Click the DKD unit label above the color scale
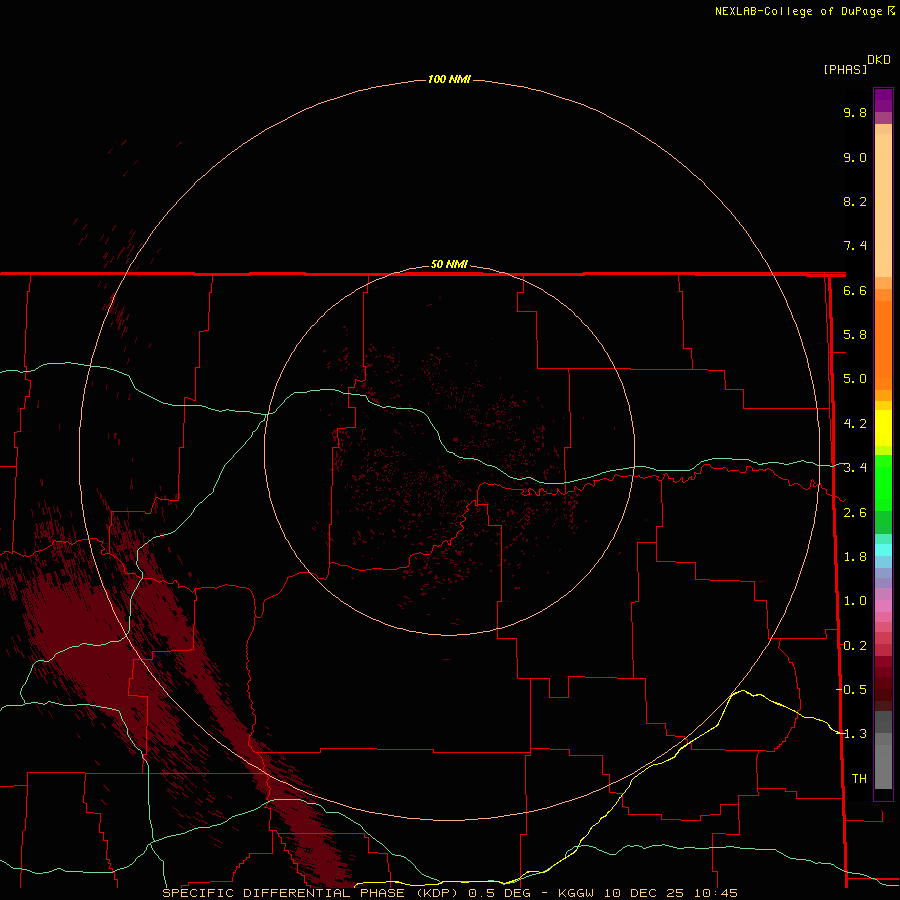The width and height of the screenshot is (900, 900). [879, 60]
